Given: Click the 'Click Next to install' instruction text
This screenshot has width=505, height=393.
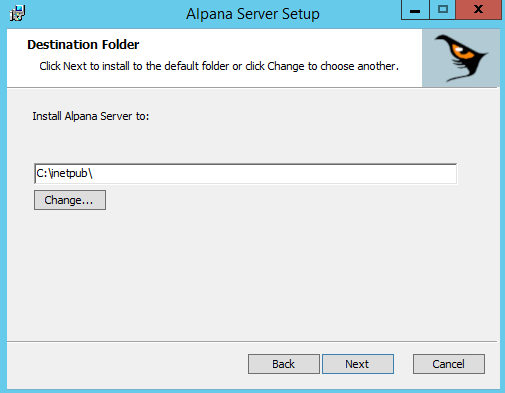Looking at the screenshot, I should [219, 66].
